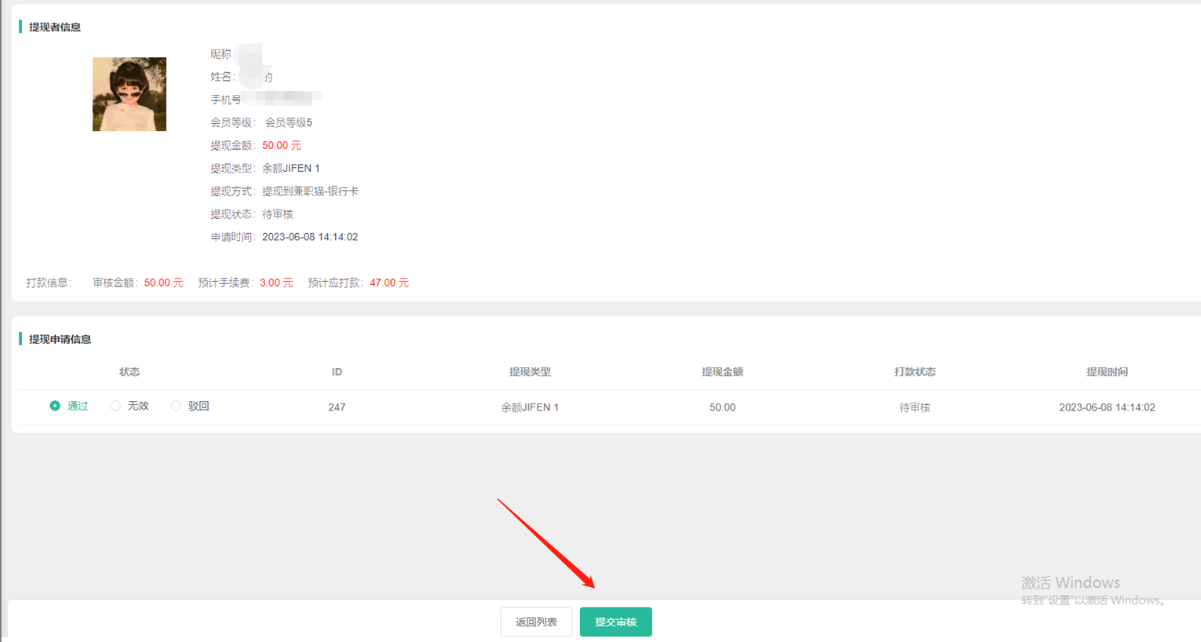Click the user's avatar photo

(x=129, y=94)
